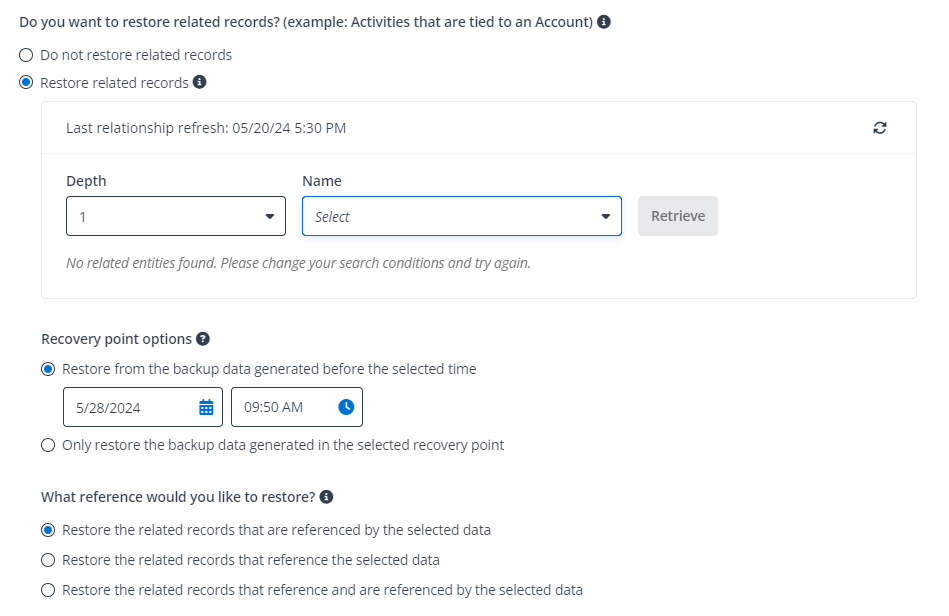Select 'Restore related records' radio option

tap(27, 83)
